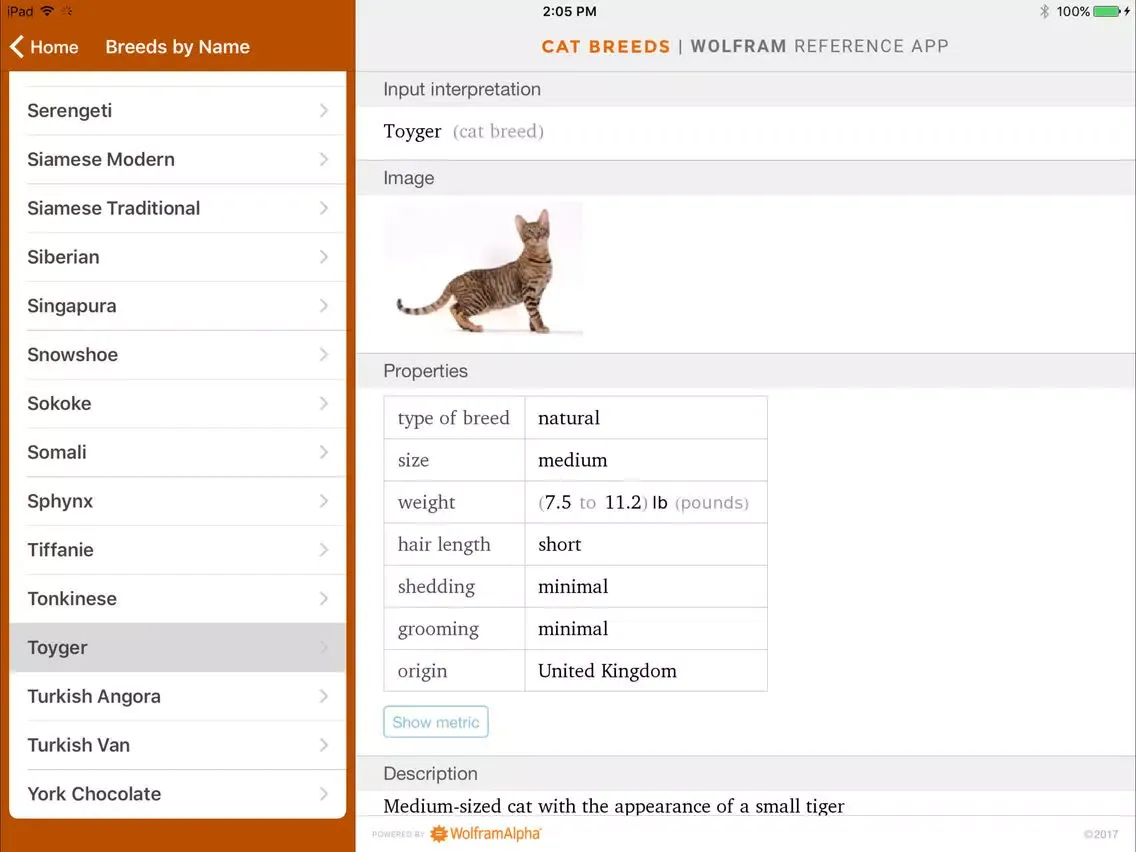Click the Description section header
Screen dimensions: 1136x852
click(430, 774)
